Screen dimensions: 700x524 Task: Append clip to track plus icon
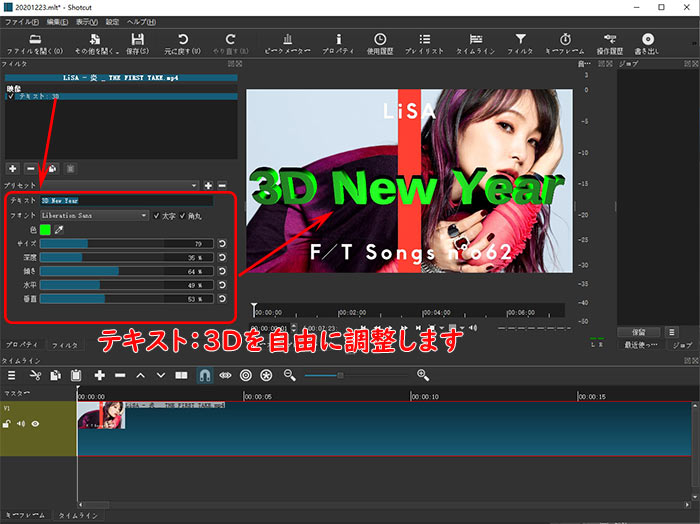100,375
